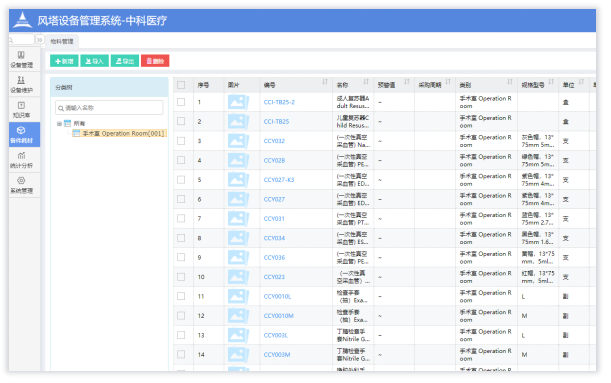Click sort icon on 规格型号 column
This screenshot has width=611, height=383.
point(551,82)
